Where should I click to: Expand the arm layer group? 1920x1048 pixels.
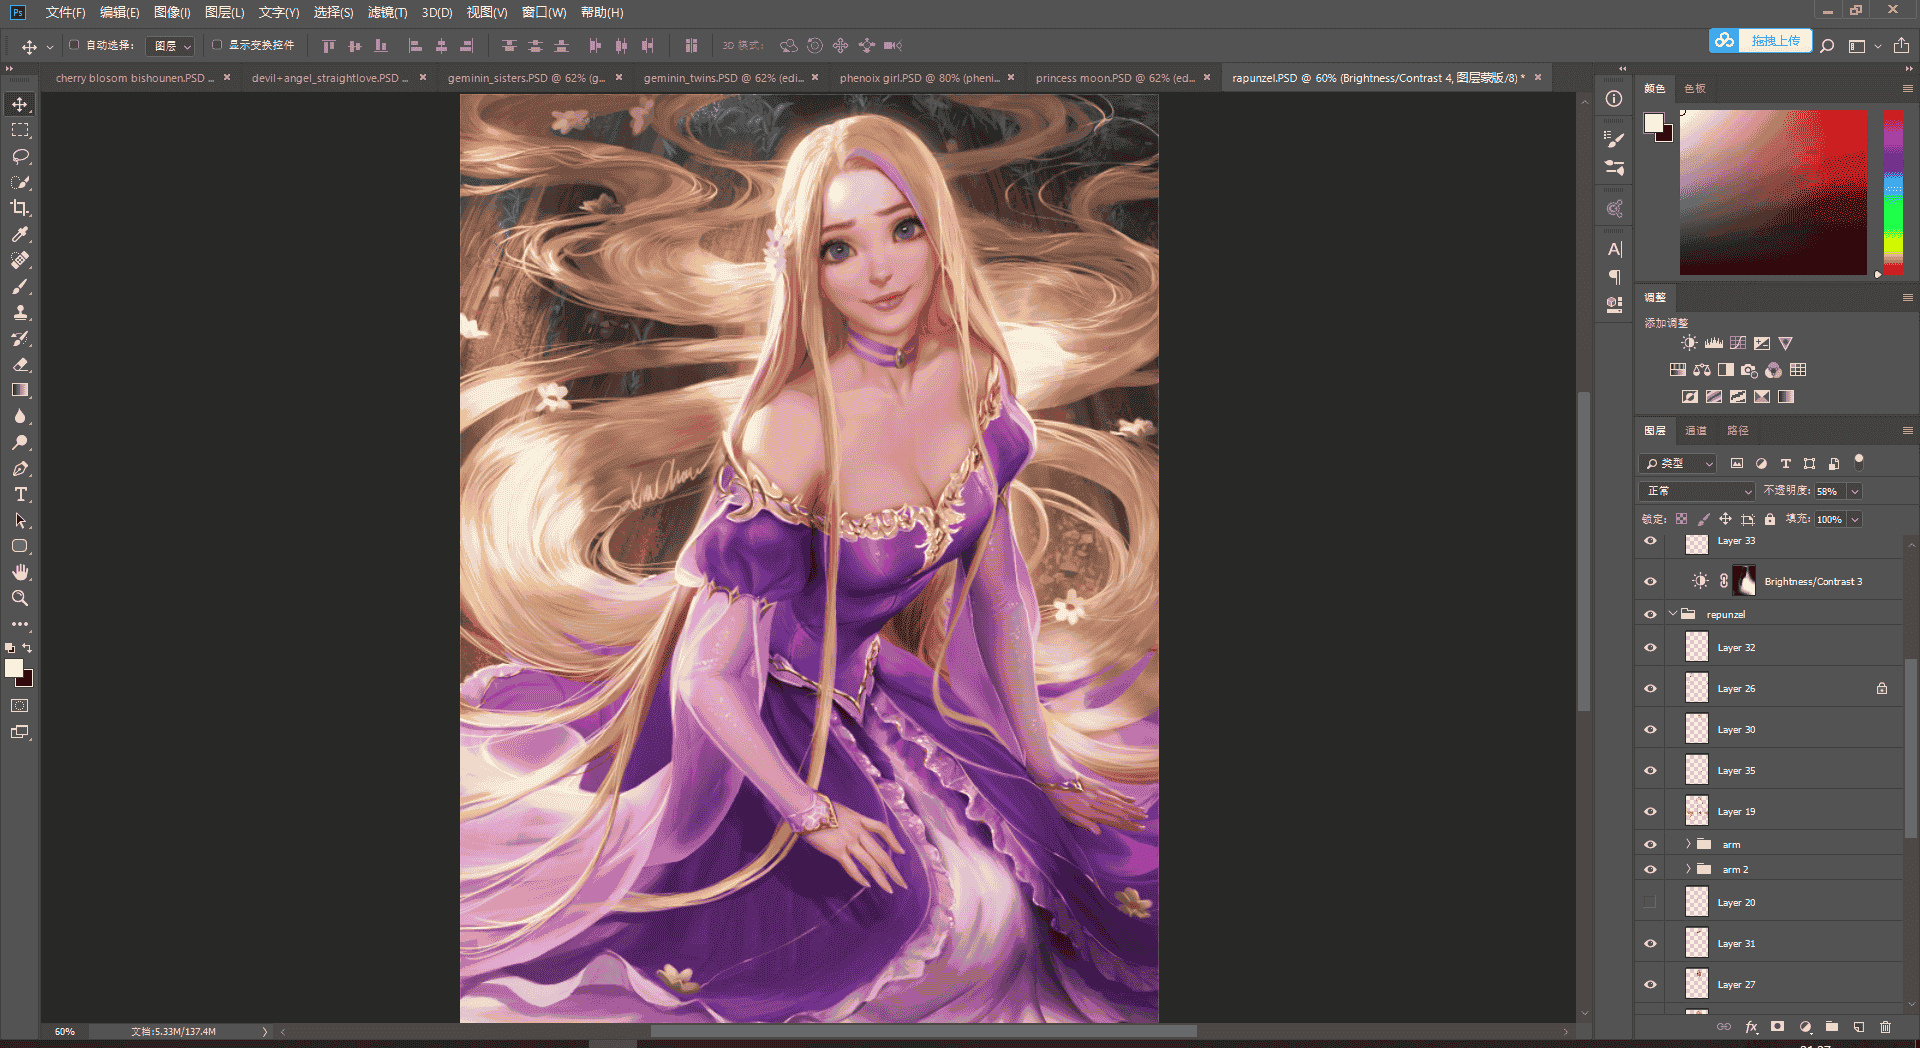click(x=1688, y=844)
